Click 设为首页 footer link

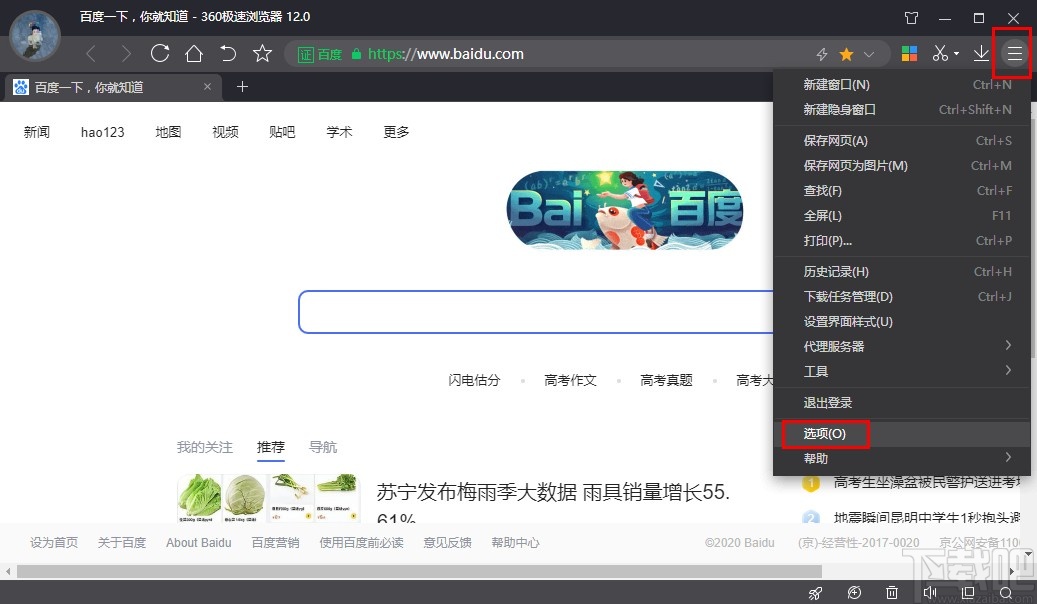[x=54, y=542]
